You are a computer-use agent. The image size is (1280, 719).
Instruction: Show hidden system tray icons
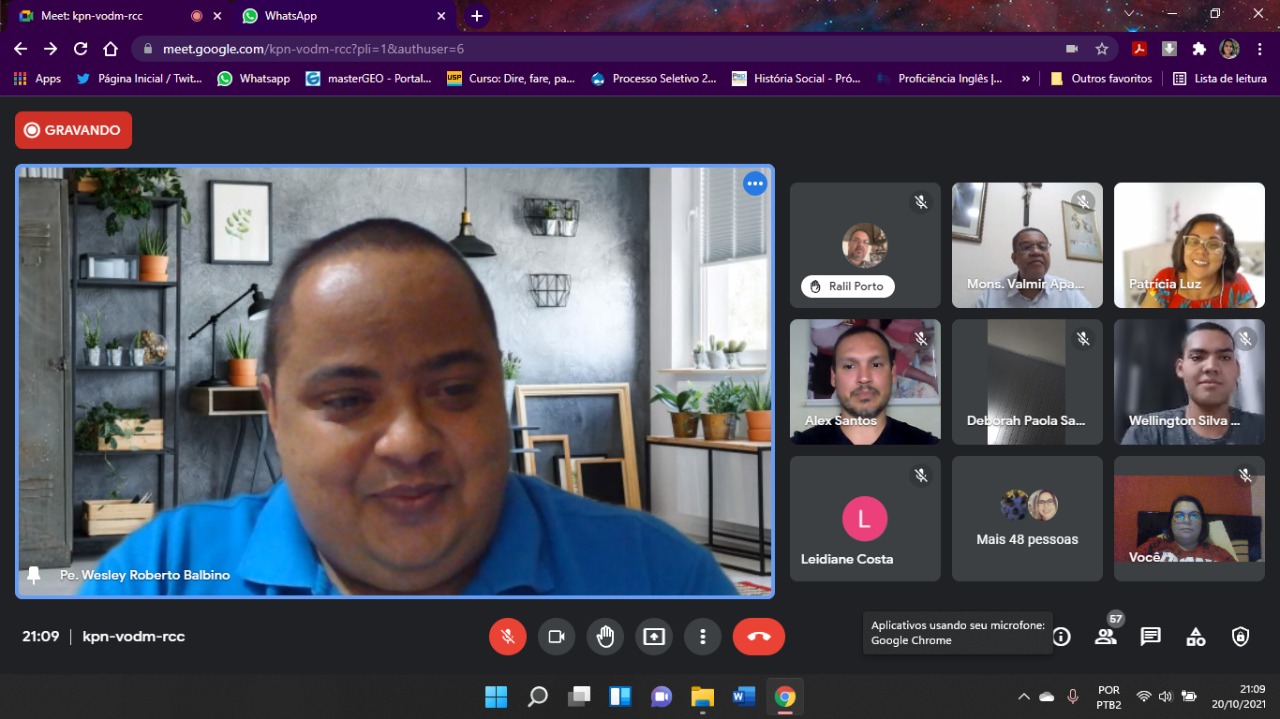point(1023,696)
